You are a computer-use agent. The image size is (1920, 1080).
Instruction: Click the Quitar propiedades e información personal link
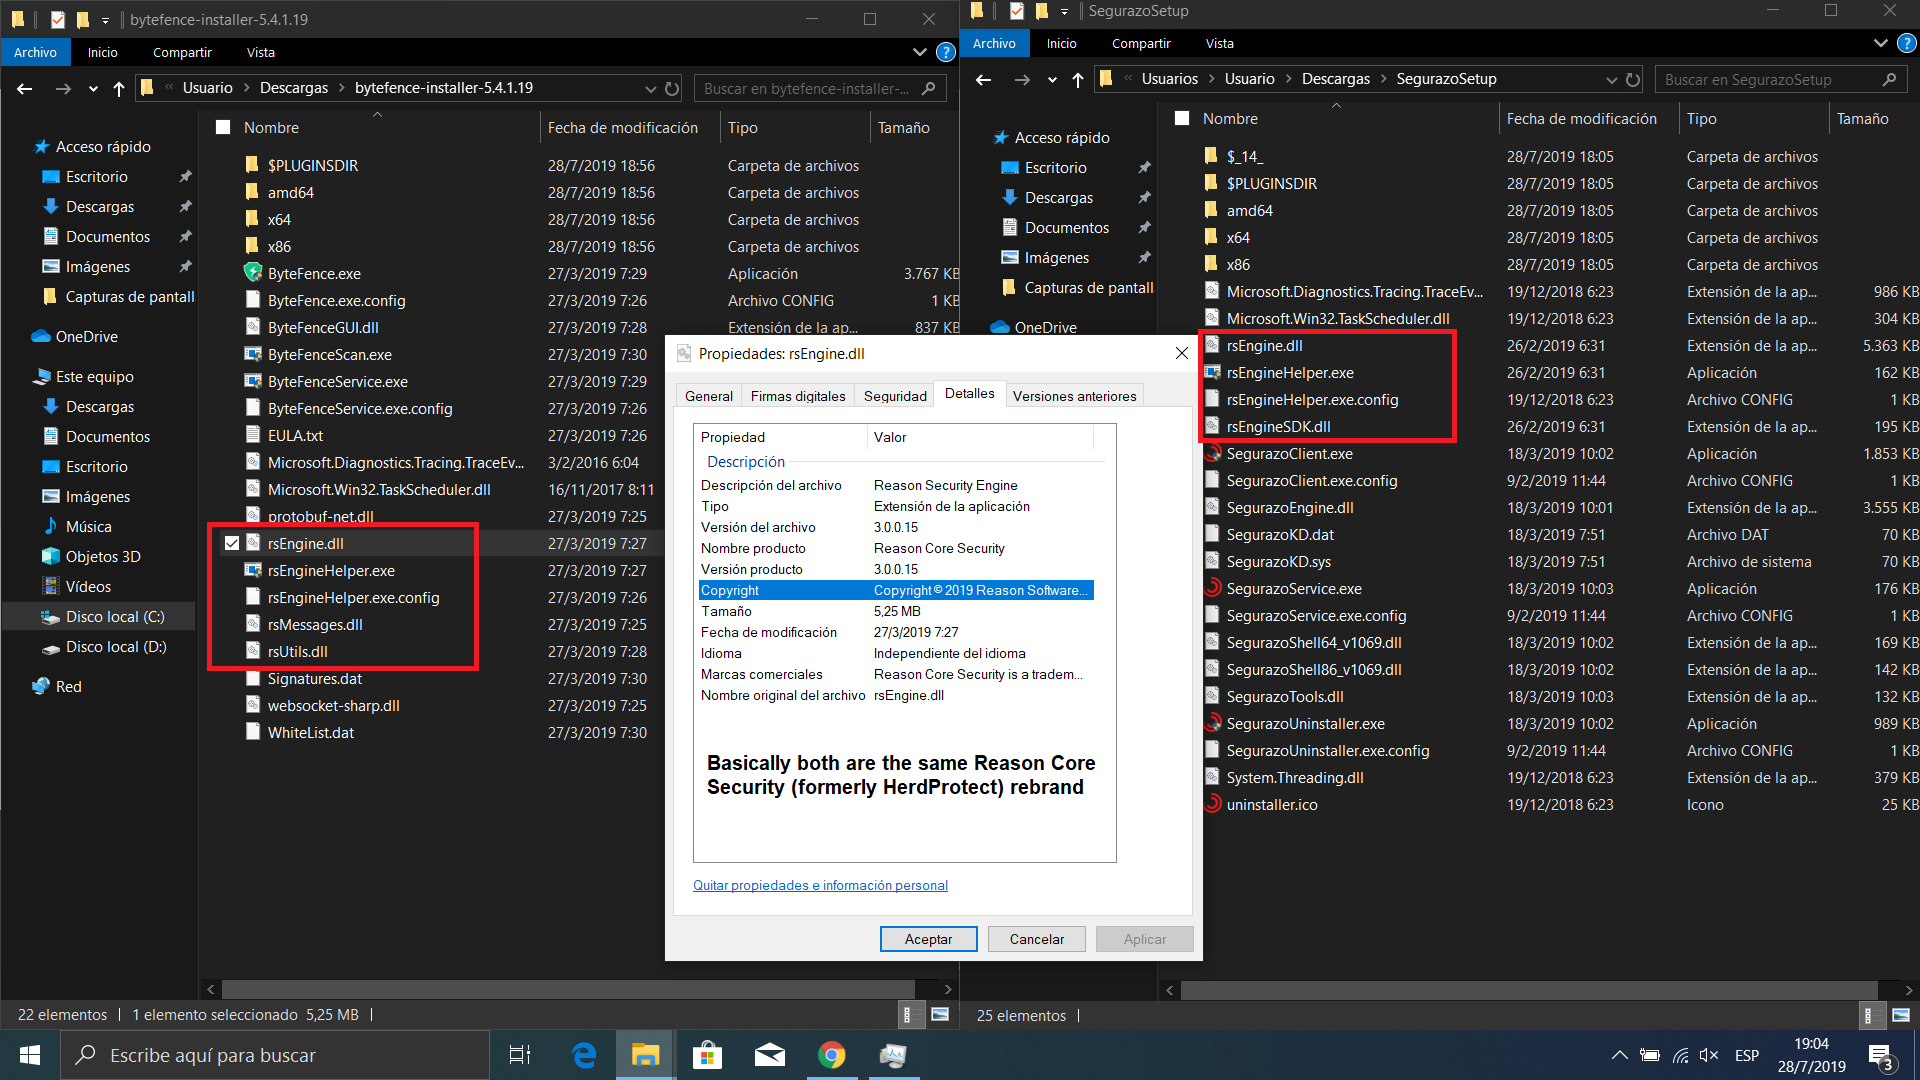[x=820, y=885]
